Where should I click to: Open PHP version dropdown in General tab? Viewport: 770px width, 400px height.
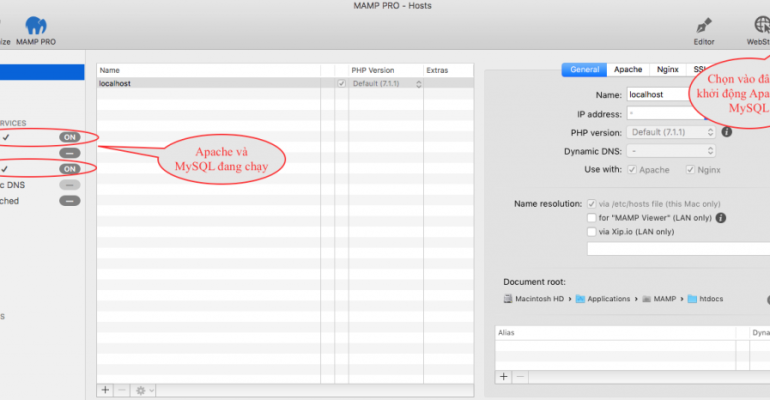(x=671, y=132)
